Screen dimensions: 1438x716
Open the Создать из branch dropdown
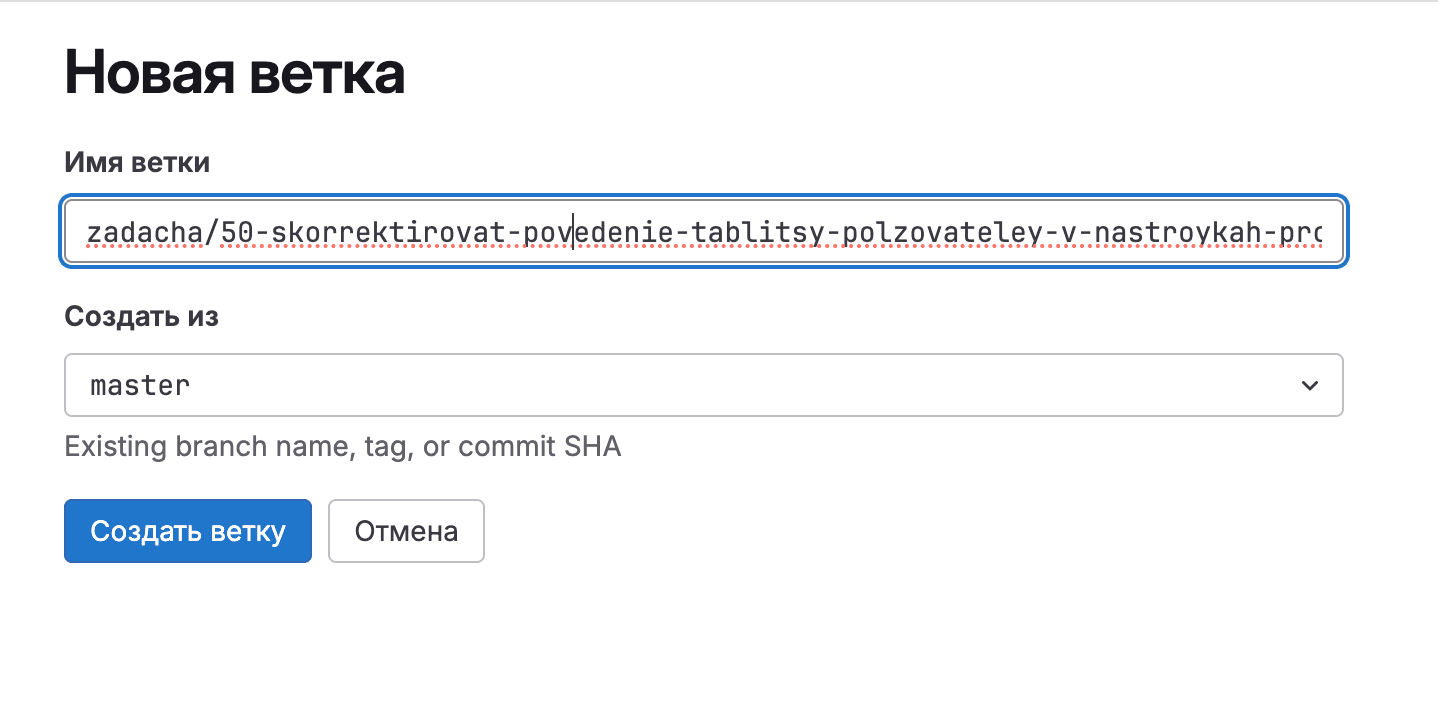(703, 385)
